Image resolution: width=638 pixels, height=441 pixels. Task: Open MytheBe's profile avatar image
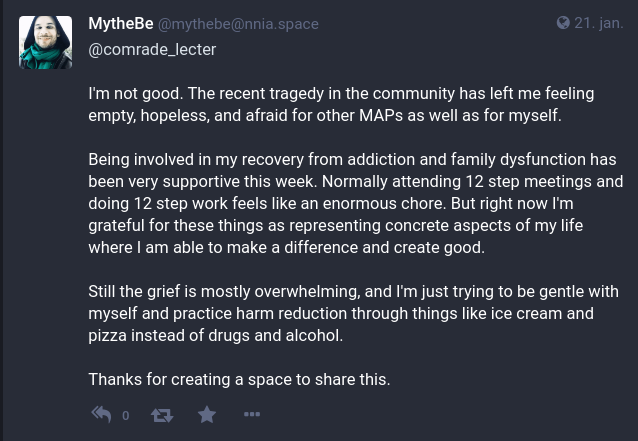click(45, 43)
